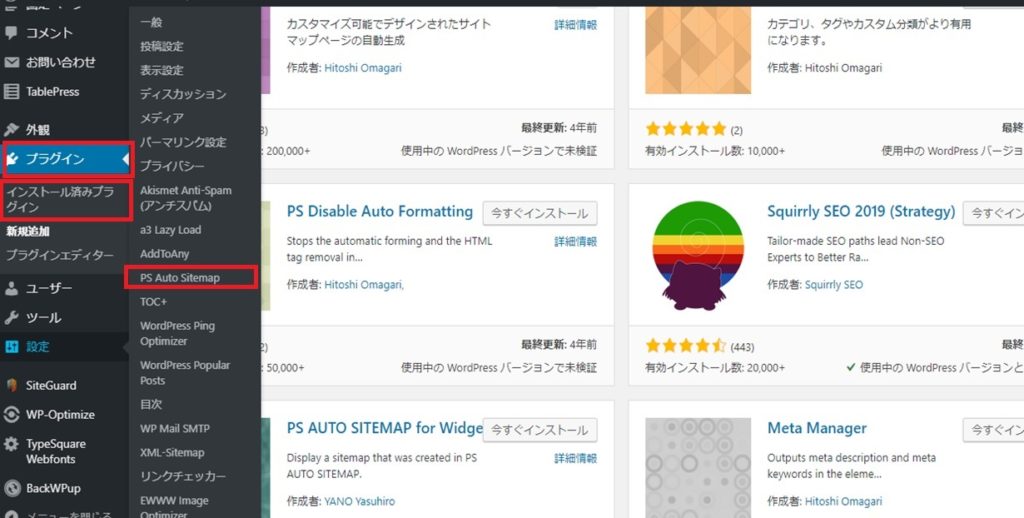Click the お問い合わせ envelope icon
Viewport: 1024px width, 518px height.
[11, 62]
